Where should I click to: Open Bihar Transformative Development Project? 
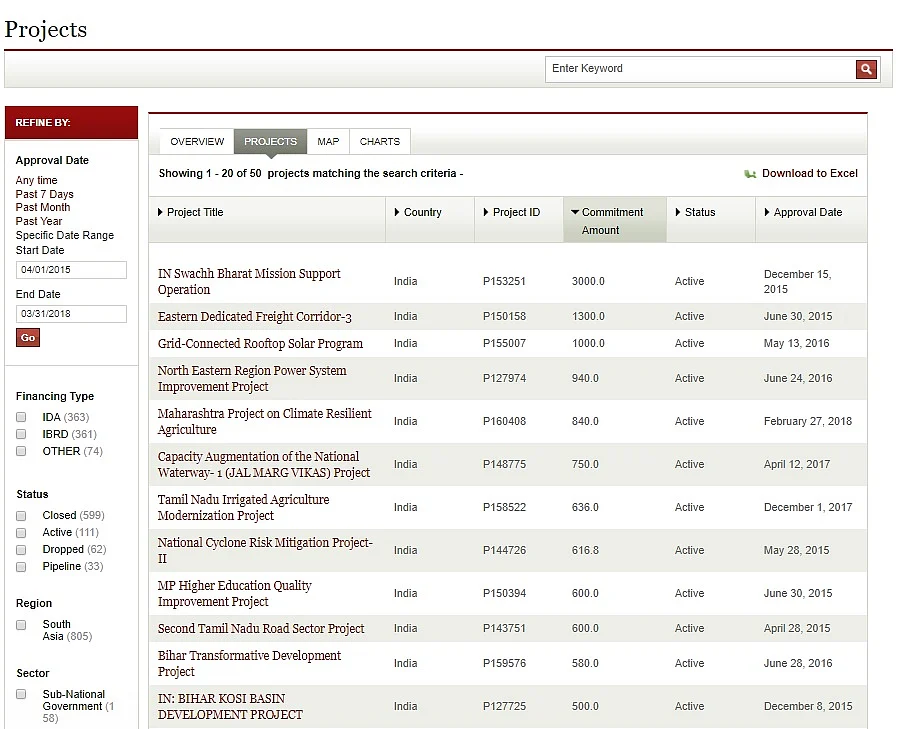(x=249, y=663)
